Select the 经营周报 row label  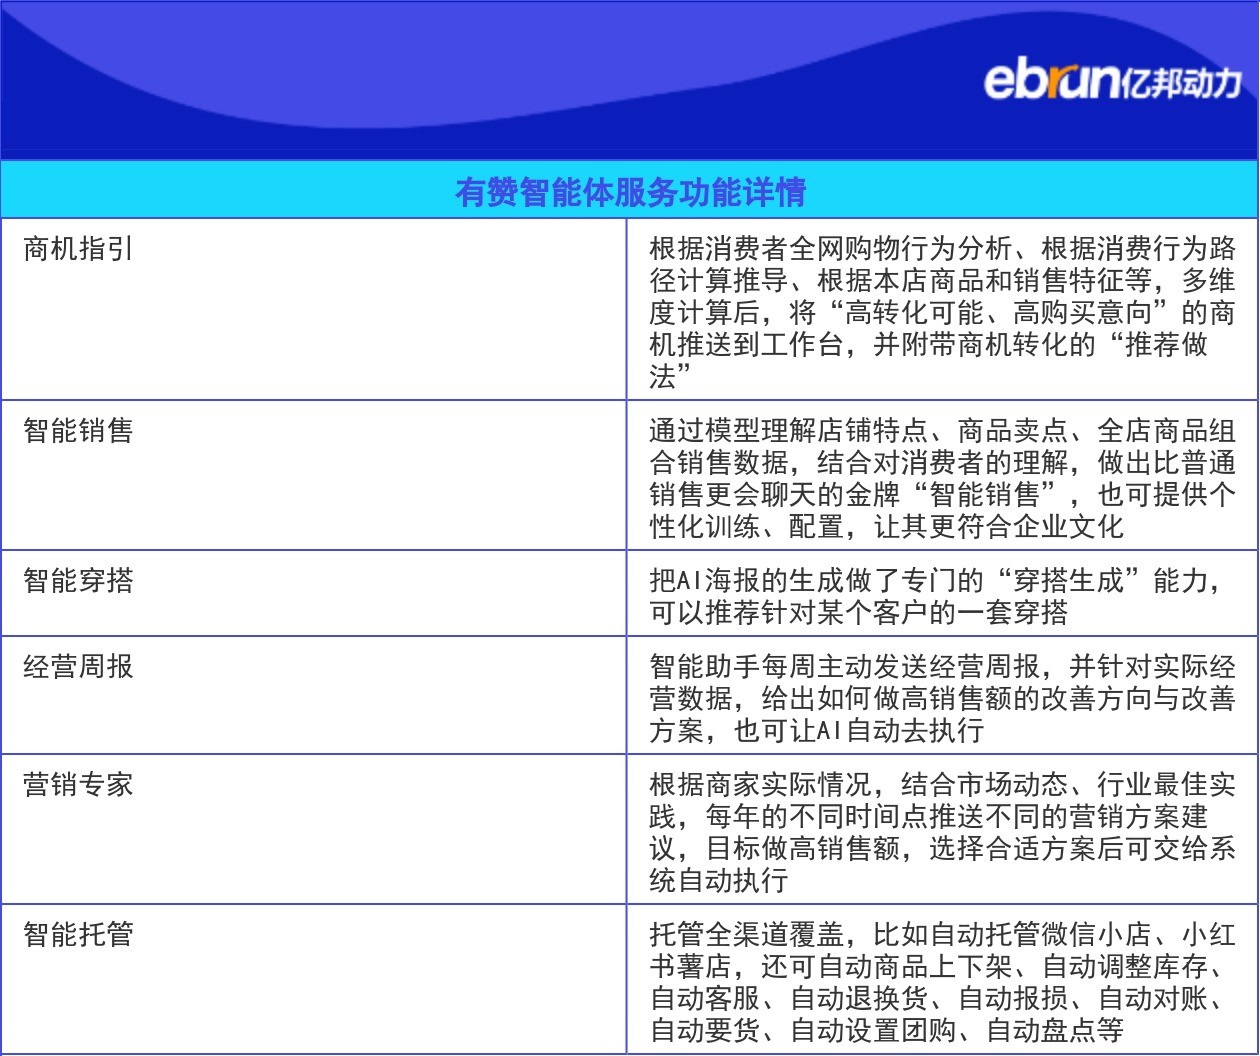[78, 667]
